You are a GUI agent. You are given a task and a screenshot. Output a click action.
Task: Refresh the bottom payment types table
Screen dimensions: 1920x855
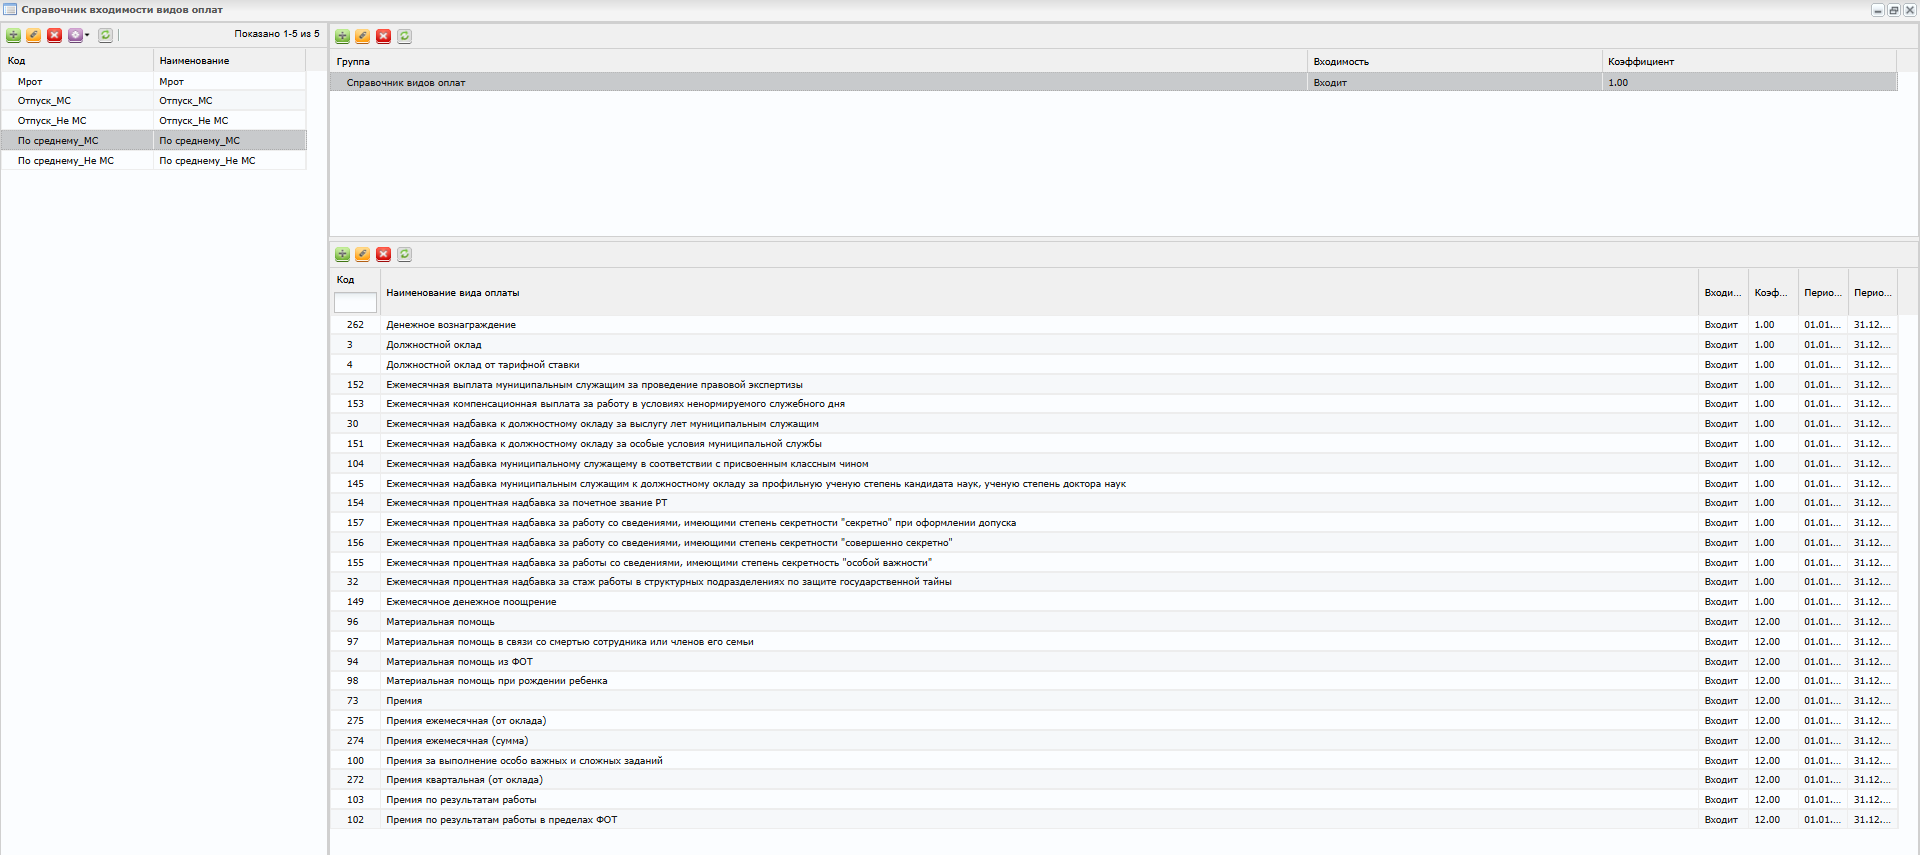tap(404, 254)
